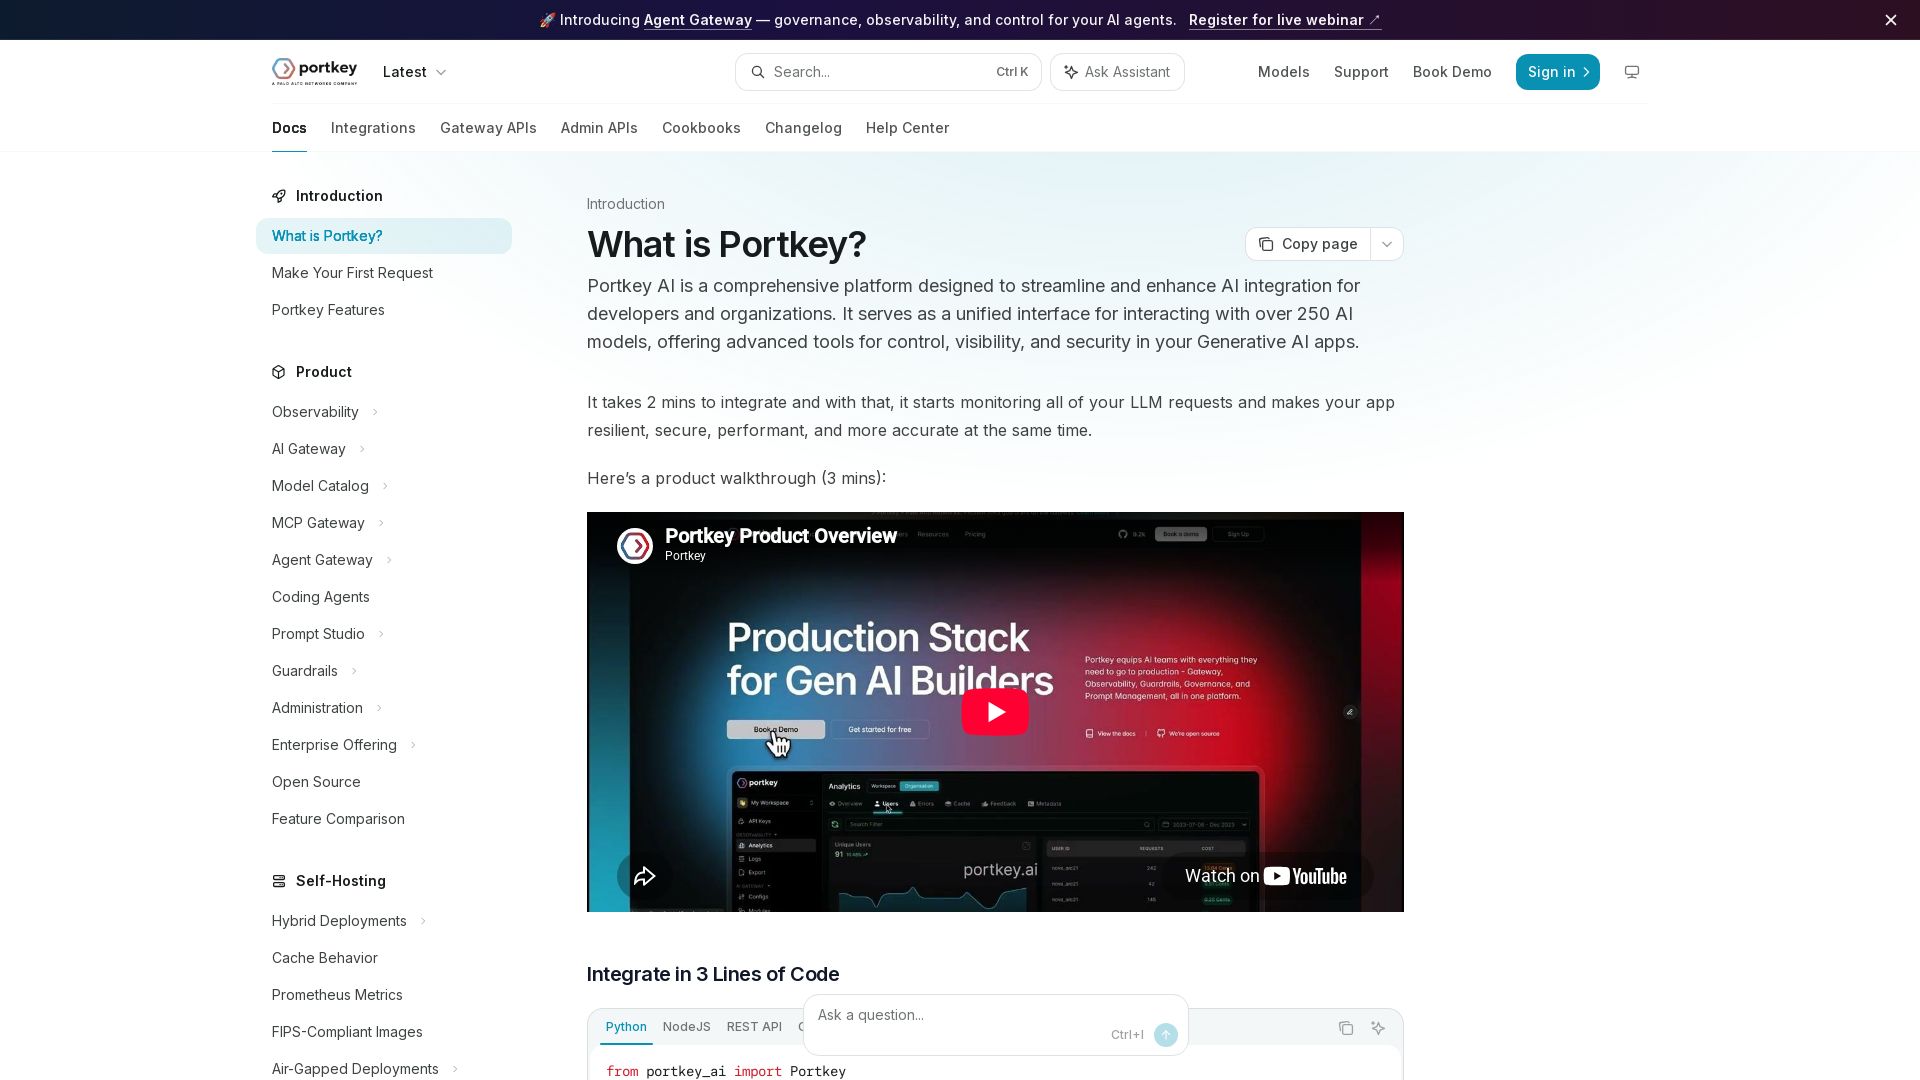This screenshot has height=1080, width=1920.
Task: Click the Portkey logo
Action: point(314,71)
